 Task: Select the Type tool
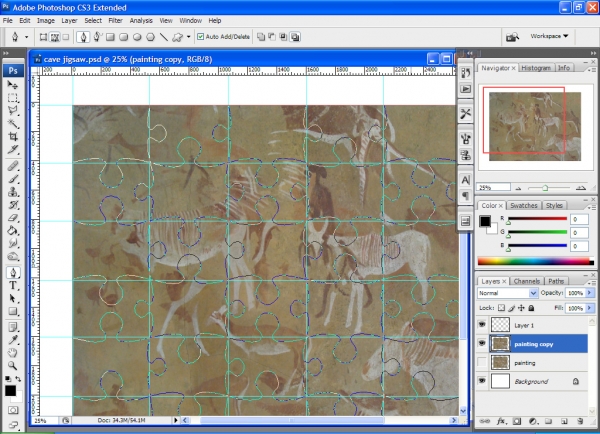[x=13, y=286]
